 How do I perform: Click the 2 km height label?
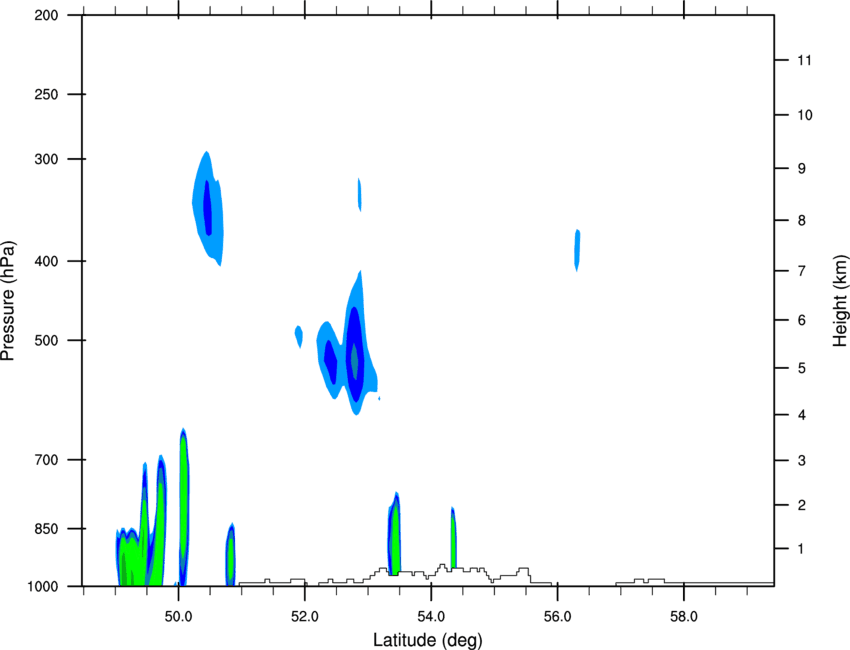801,505
